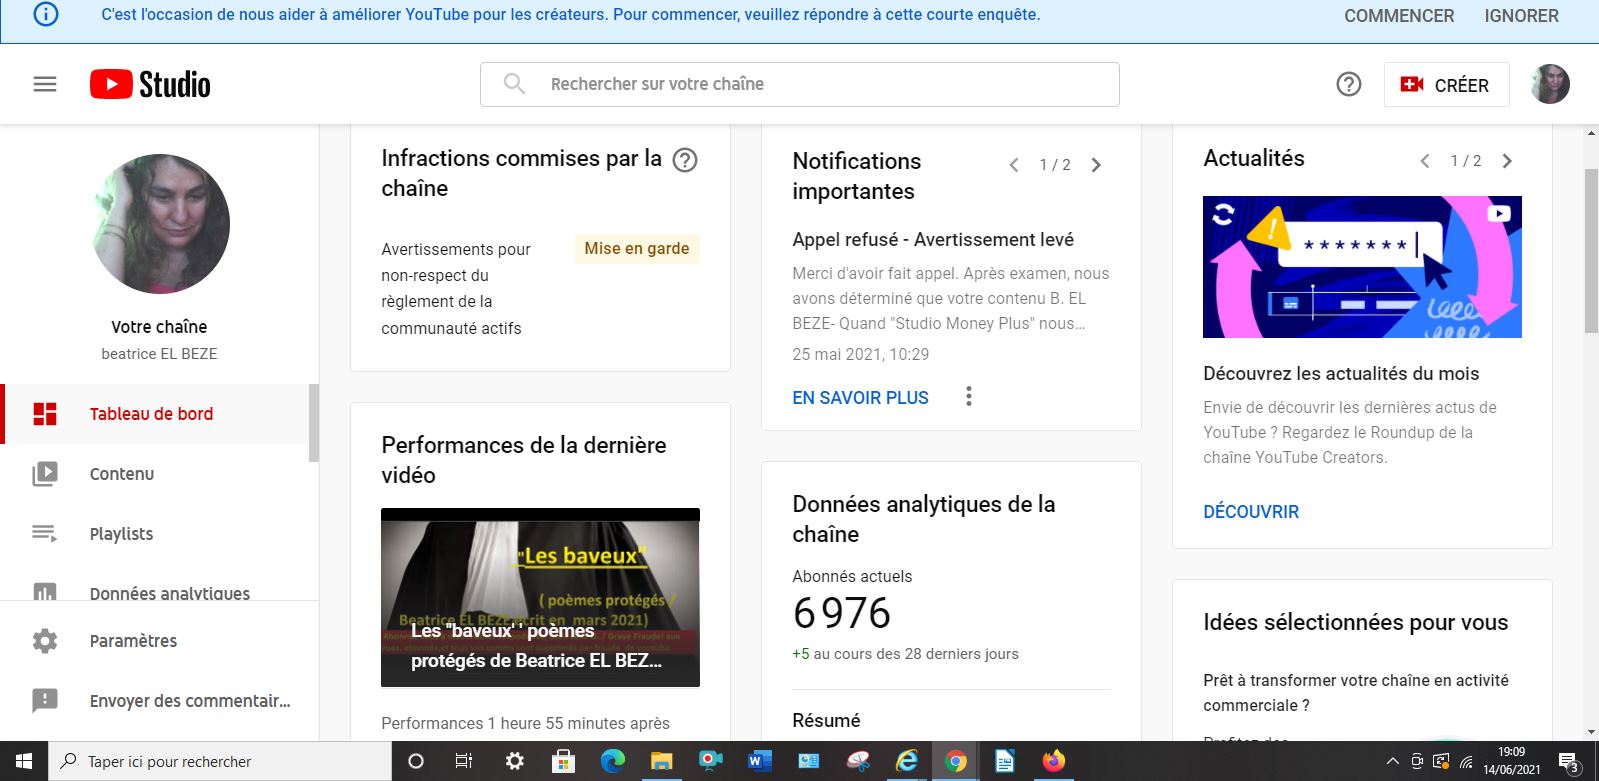
Task: Click the Contenu video library icon
Action: [x=45, y=474]
